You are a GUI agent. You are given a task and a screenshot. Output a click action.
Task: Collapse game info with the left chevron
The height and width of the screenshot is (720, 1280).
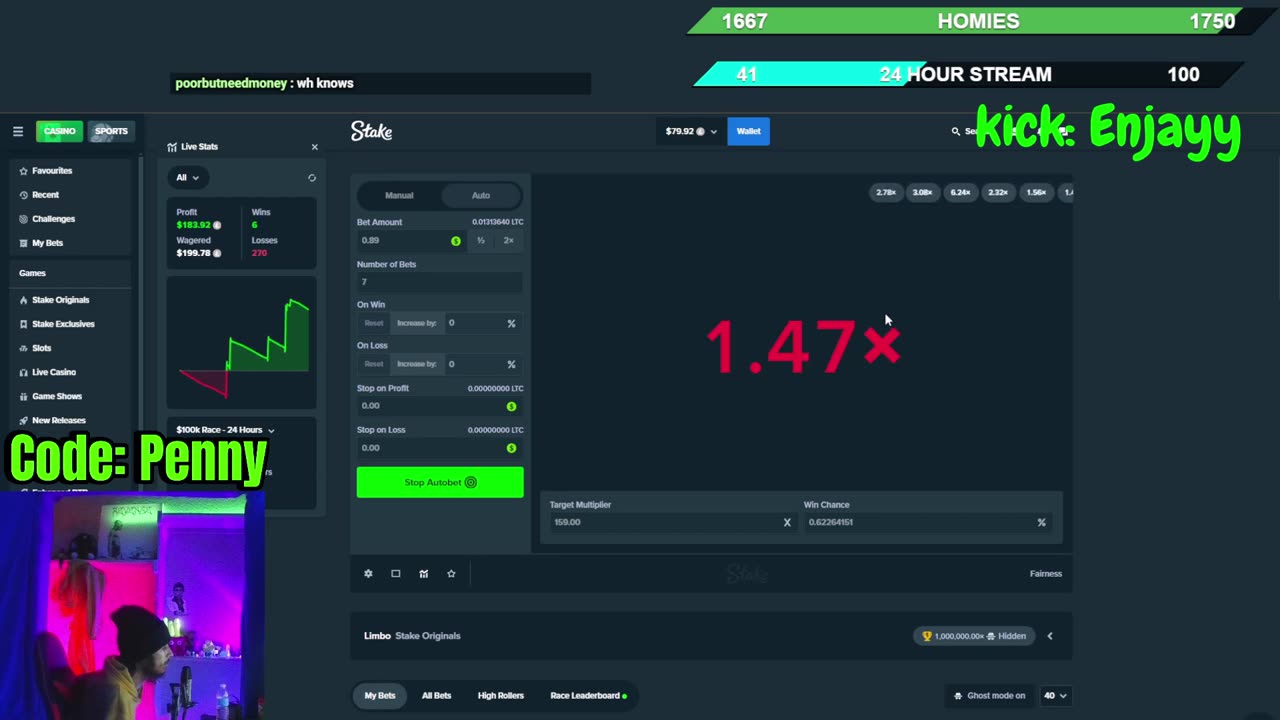(1049, 636)
